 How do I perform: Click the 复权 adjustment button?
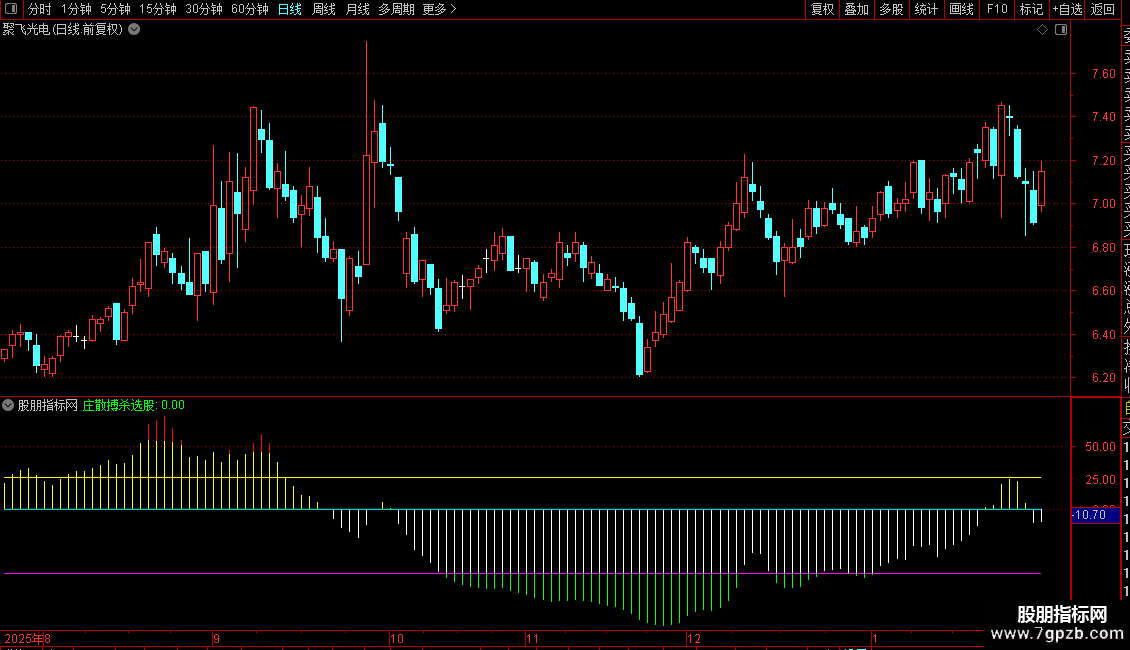822,9
